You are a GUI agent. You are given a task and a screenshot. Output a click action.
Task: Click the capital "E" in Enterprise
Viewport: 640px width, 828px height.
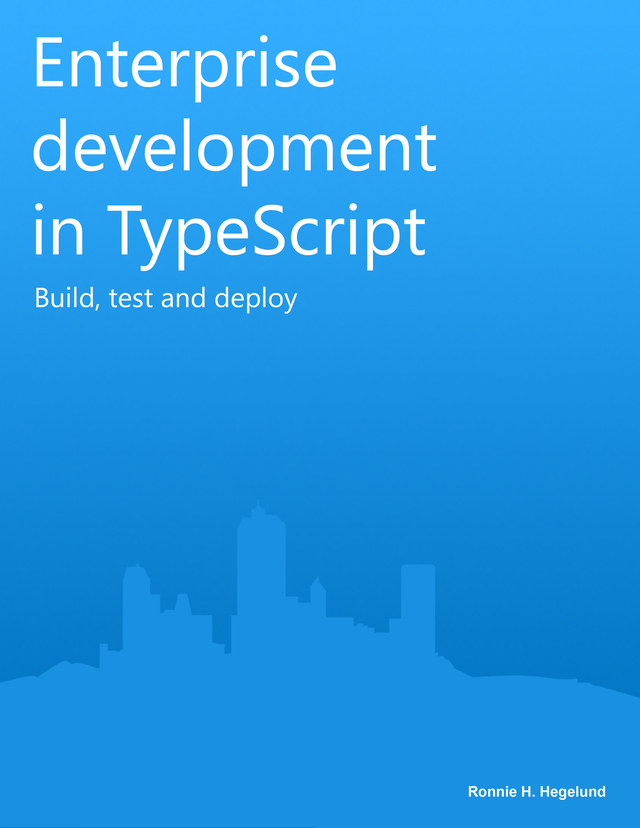(x=50, y=64)
